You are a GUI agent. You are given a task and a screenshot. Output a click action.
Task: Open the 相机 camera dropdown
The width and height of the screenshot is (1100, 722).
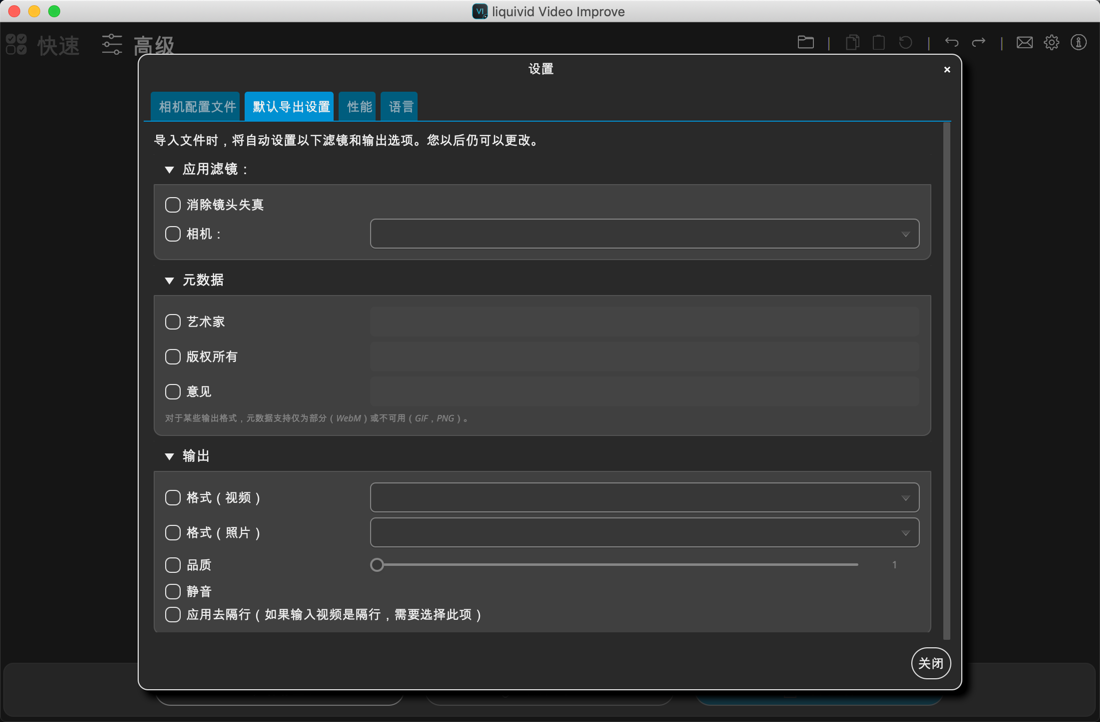pos(644,233)
